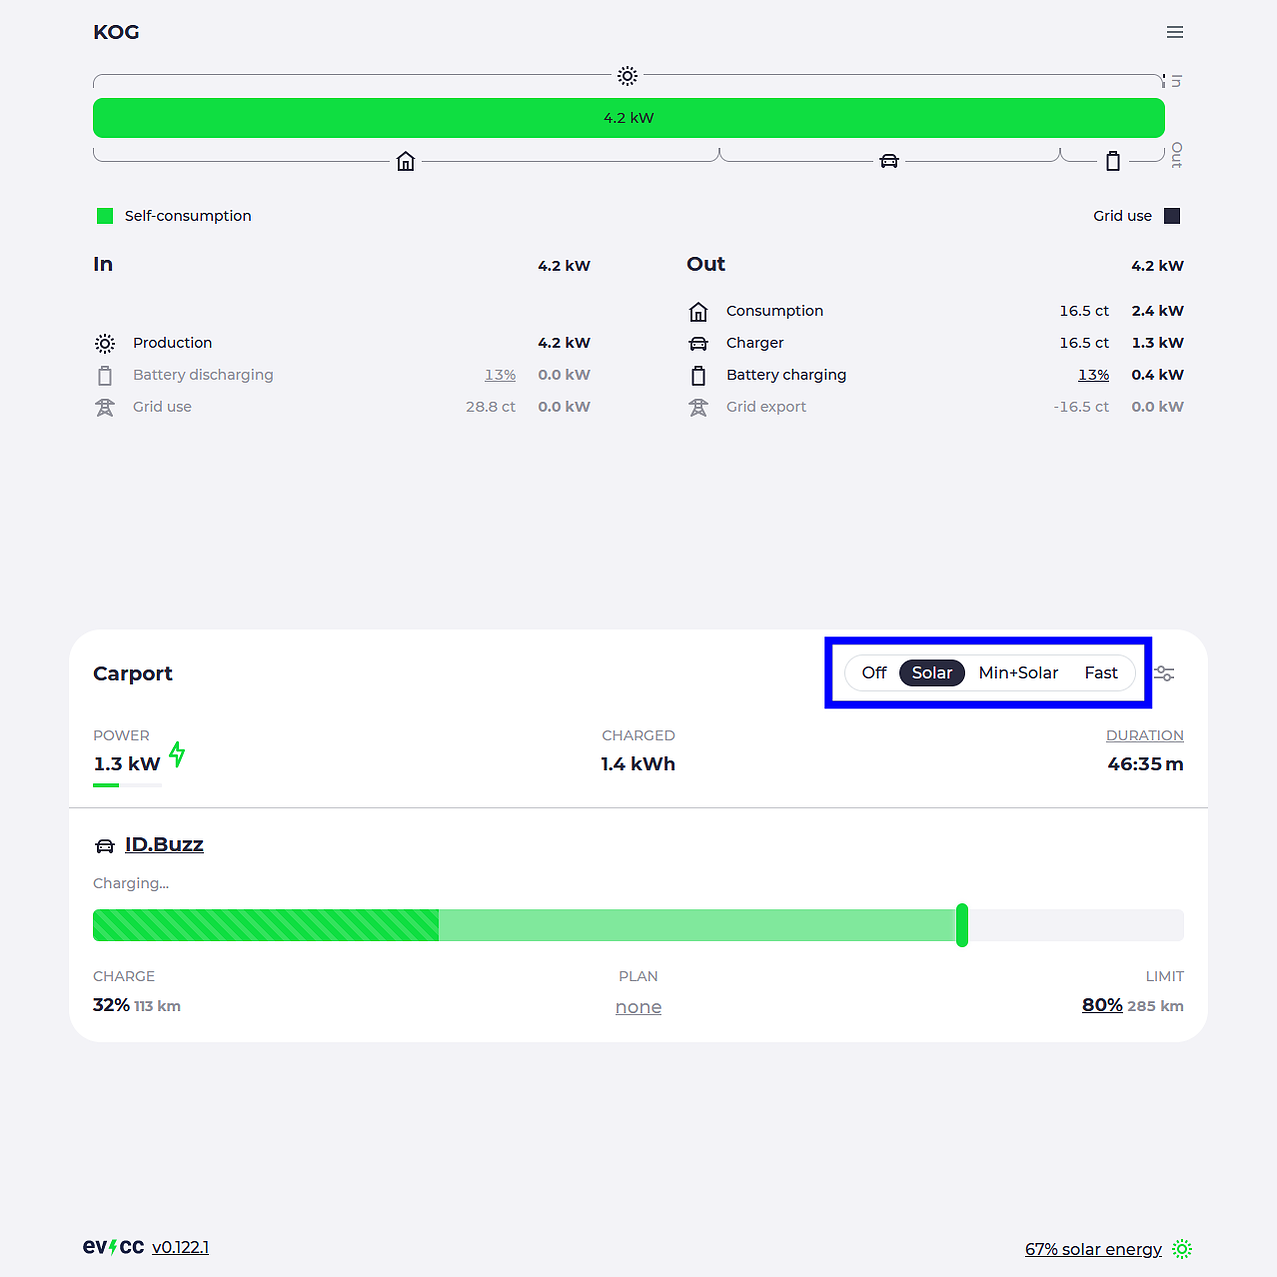
Task: Open the ID.Buzz vehicle selector
Action: coord(164,844)
